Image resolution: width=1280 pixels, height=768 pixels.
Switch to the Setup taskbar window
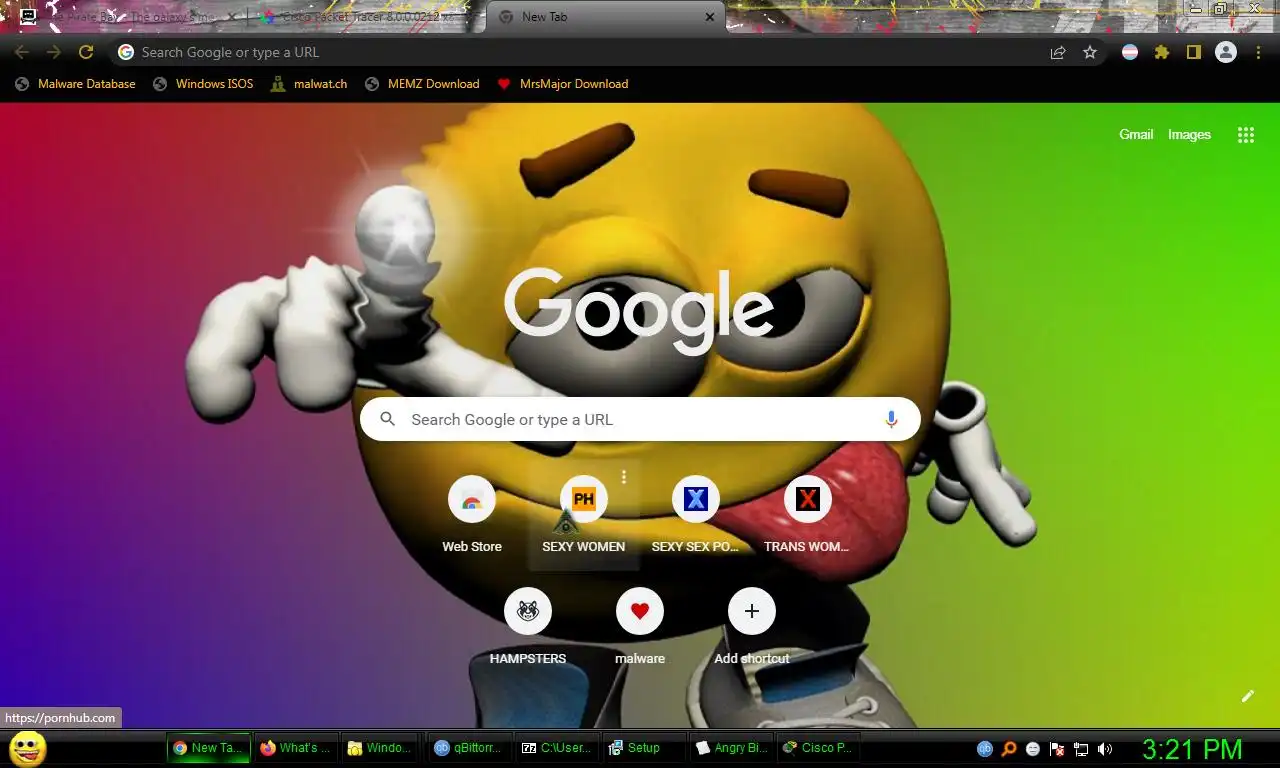click(x=643, y=748)
